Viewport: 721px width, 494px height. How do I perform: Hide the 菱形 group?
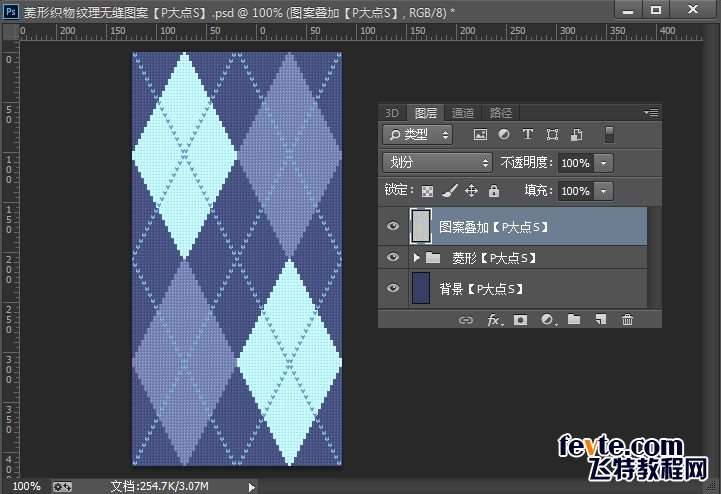click(x=392, y=257)
